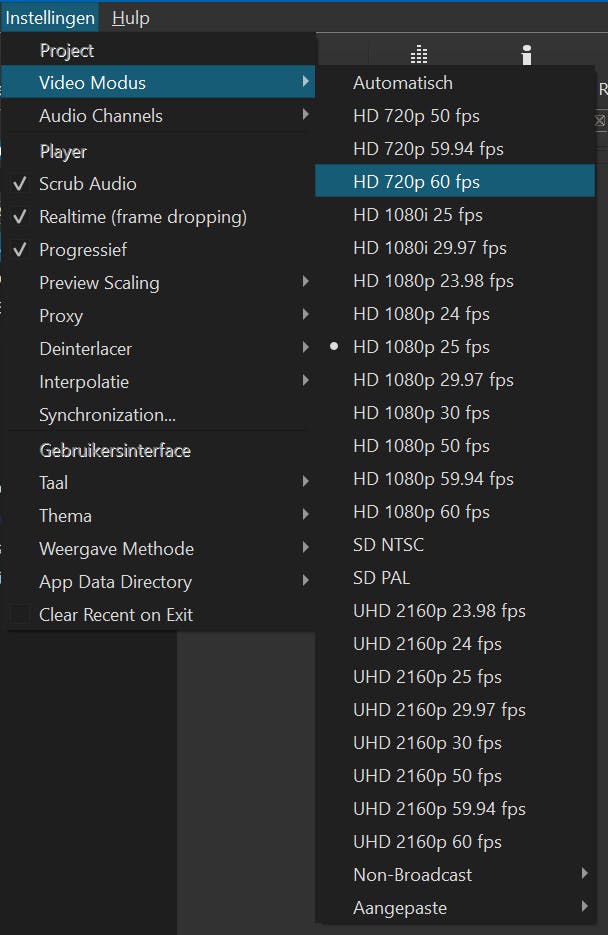Enable Clear Recent on Exit checkbox
Screen dimensions: 608x935
click(21, 615)
